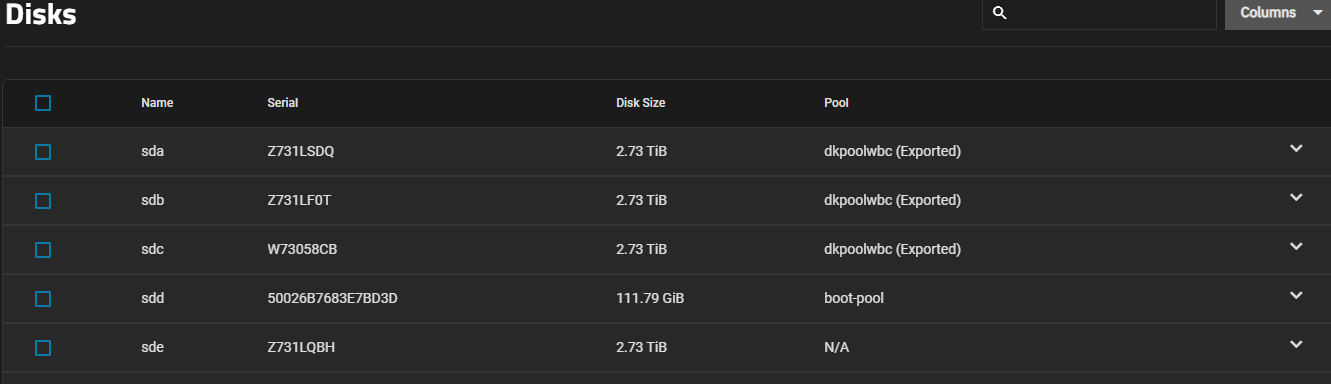Toggle the select-all disks checkbox
Image resolution: width=1331 pixels, height=384 pixels.
click(43, 103)
